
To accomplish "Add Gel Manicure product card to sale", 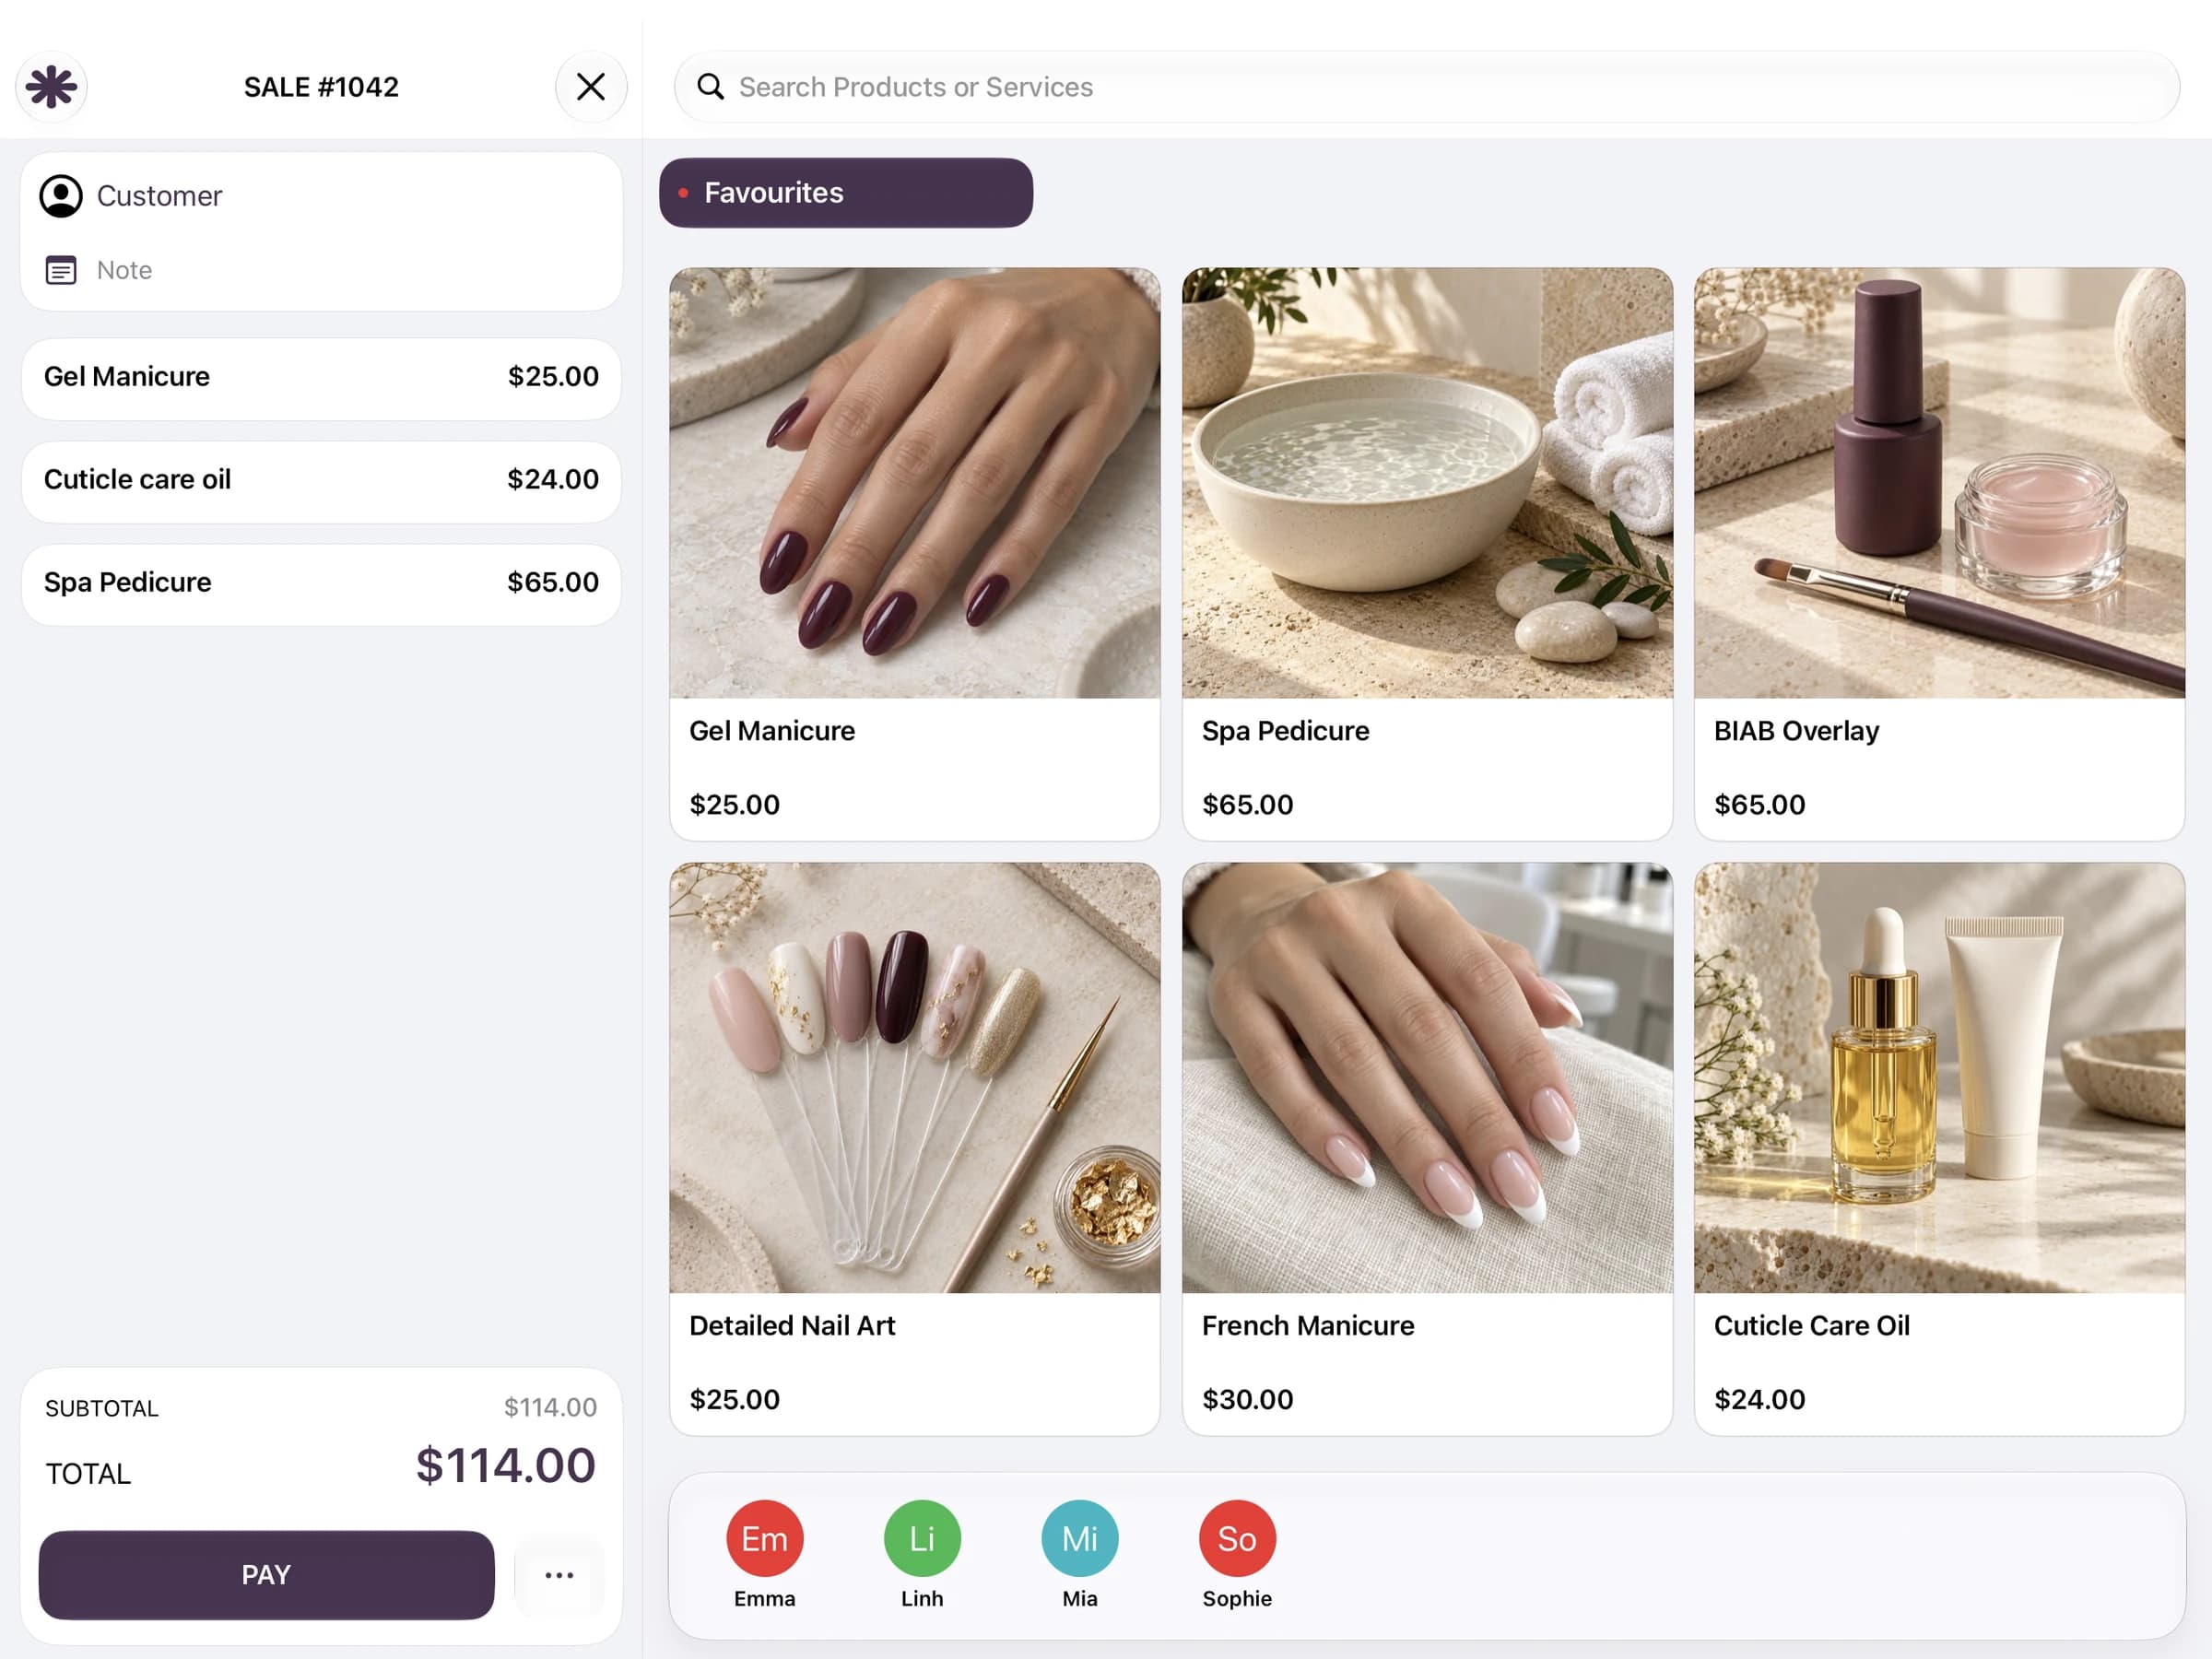I will (915, 554).
